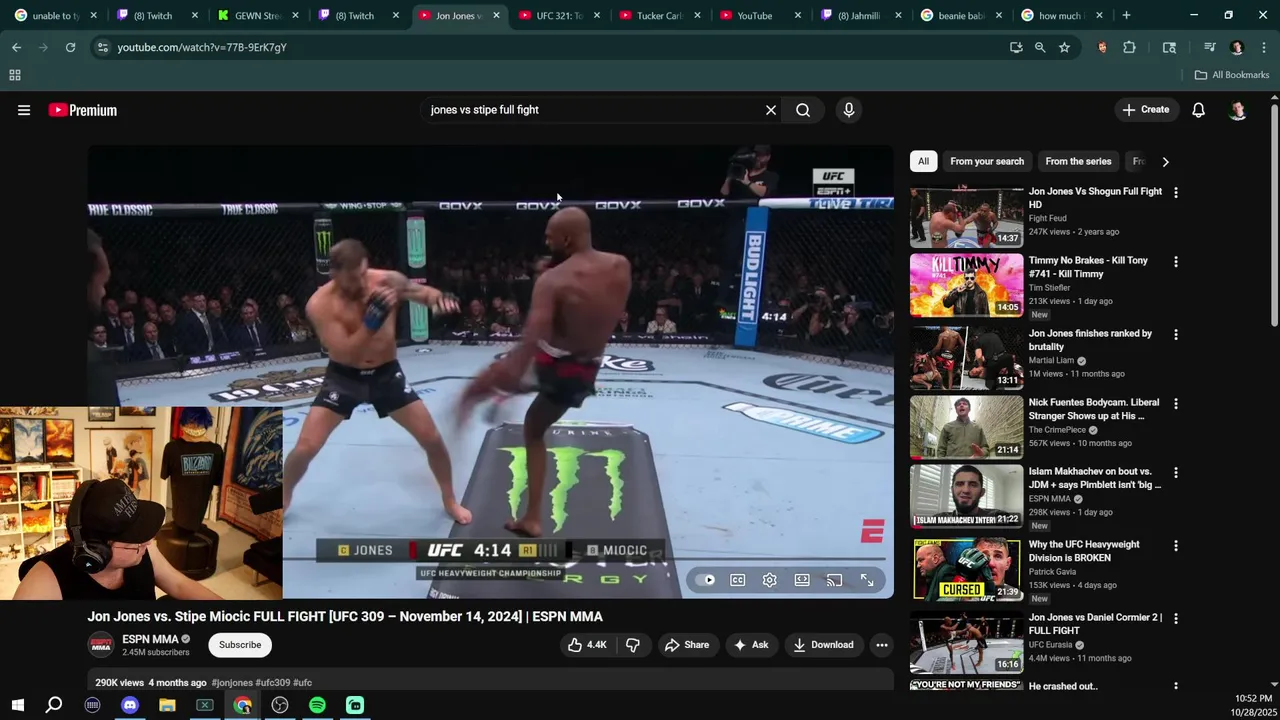Open the ESPN MMA channel name link
1280x720 pixels.
[x=150, y=639]
